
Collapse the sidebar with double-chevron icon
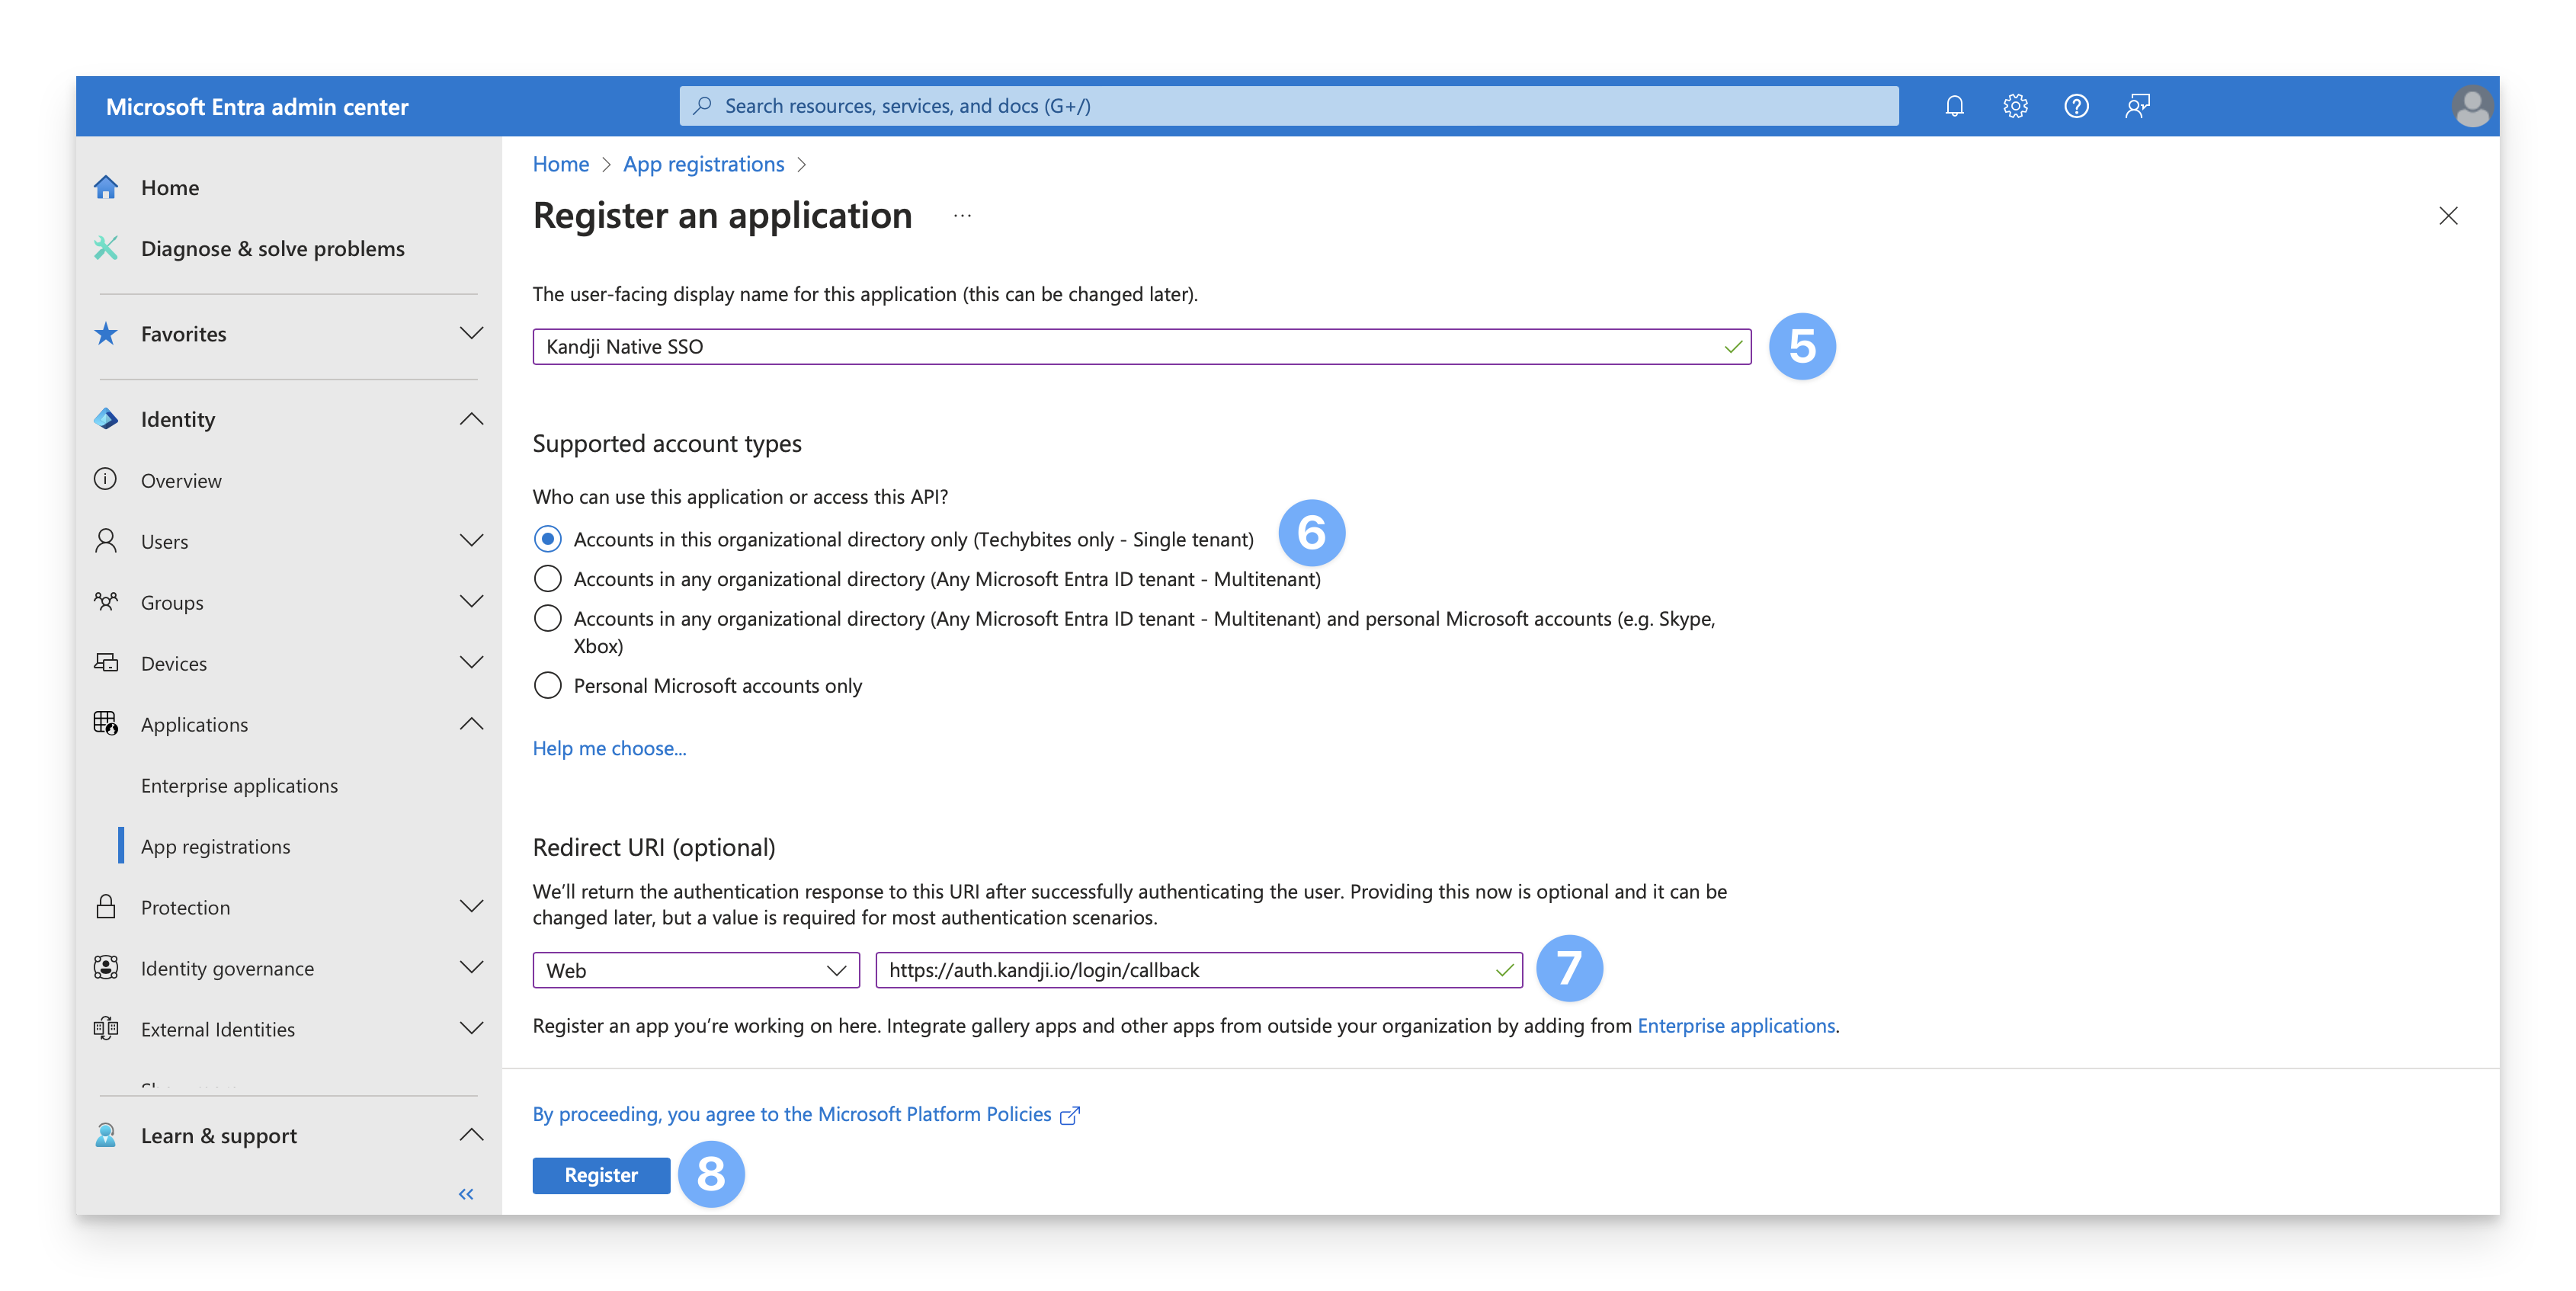[x=466, y=1193]
